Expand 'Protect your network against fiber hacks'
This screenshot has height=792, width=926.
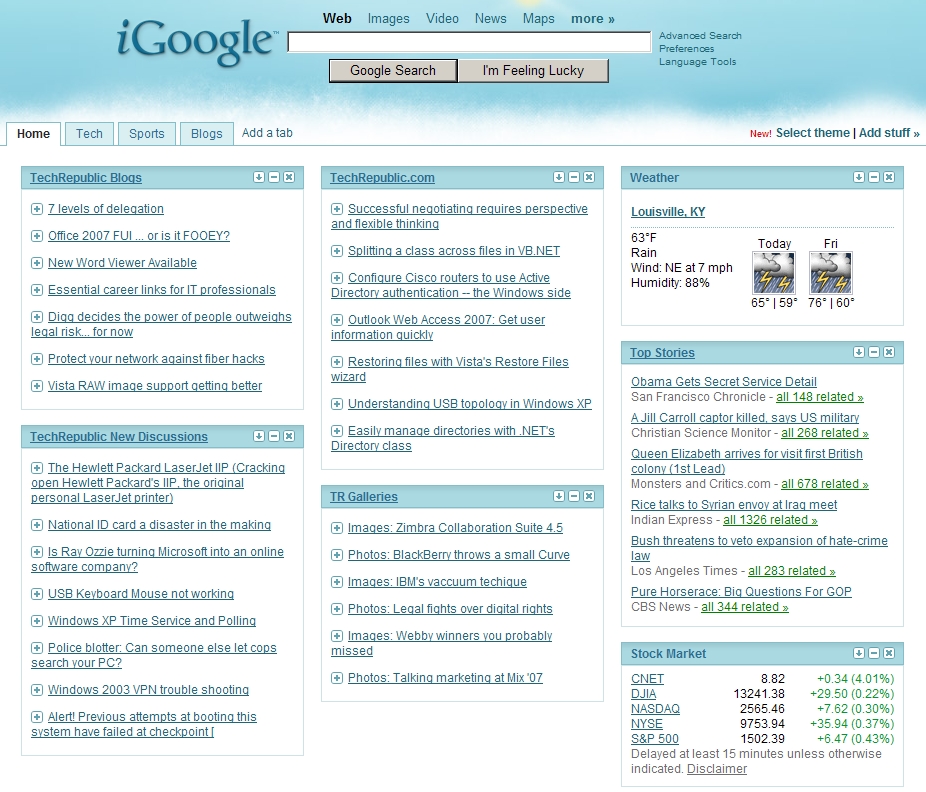click(x=37, y=359)
